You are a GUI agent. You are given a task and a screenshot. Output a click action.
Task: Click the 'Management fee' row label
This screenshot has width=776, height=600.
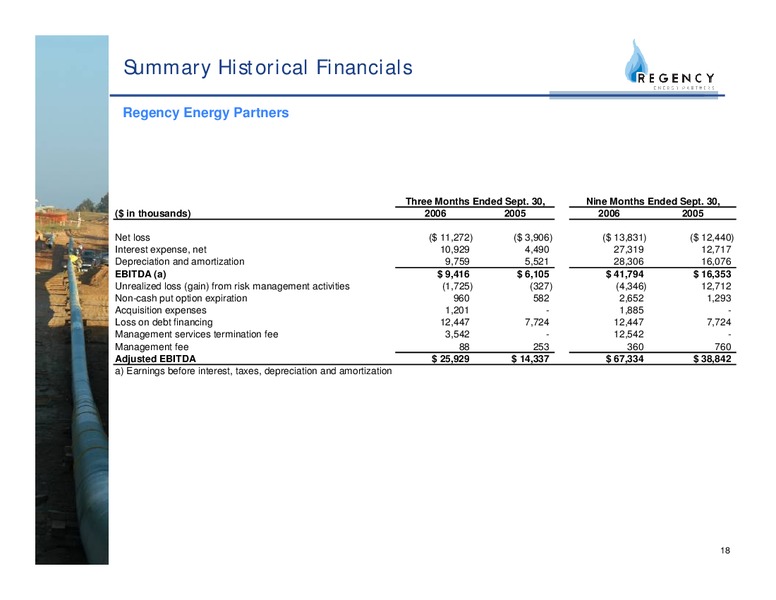pos(151,347)
